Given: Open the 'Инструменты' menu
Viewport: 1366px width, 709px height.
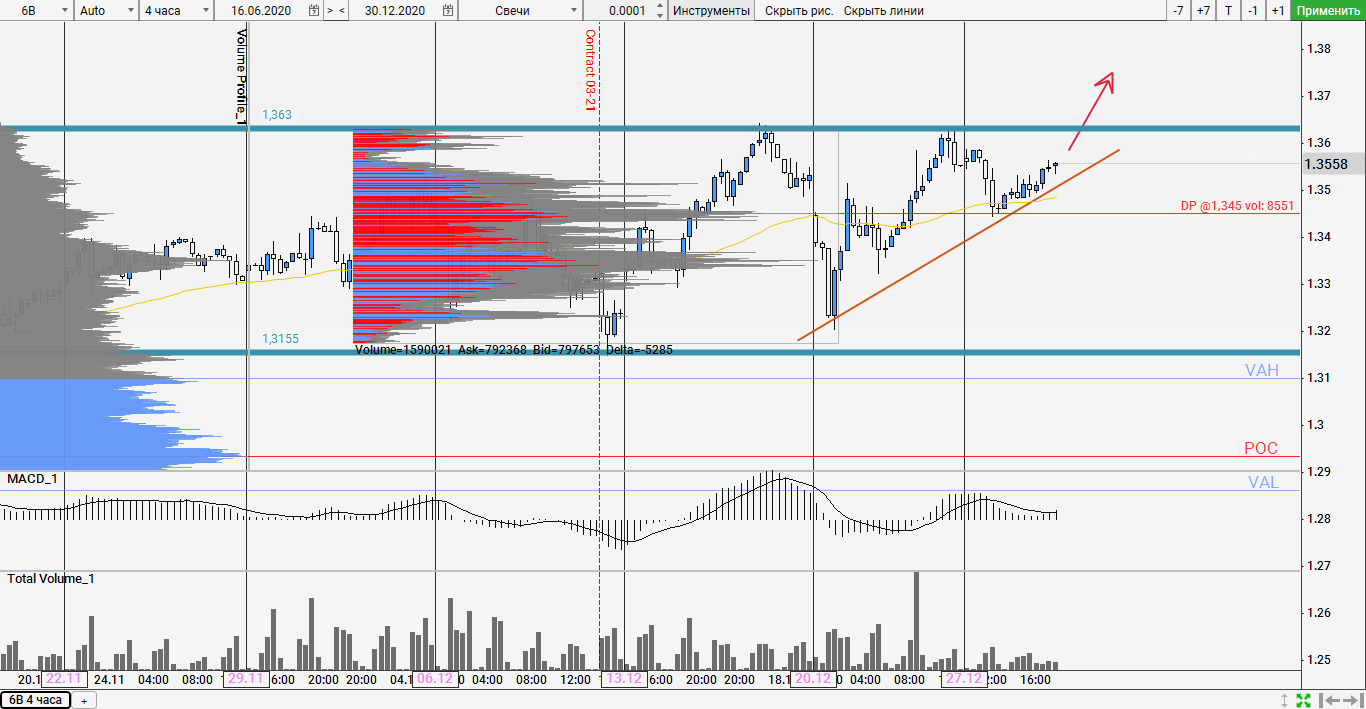Looking at the screenshot, I should click(x=711, y=11).
